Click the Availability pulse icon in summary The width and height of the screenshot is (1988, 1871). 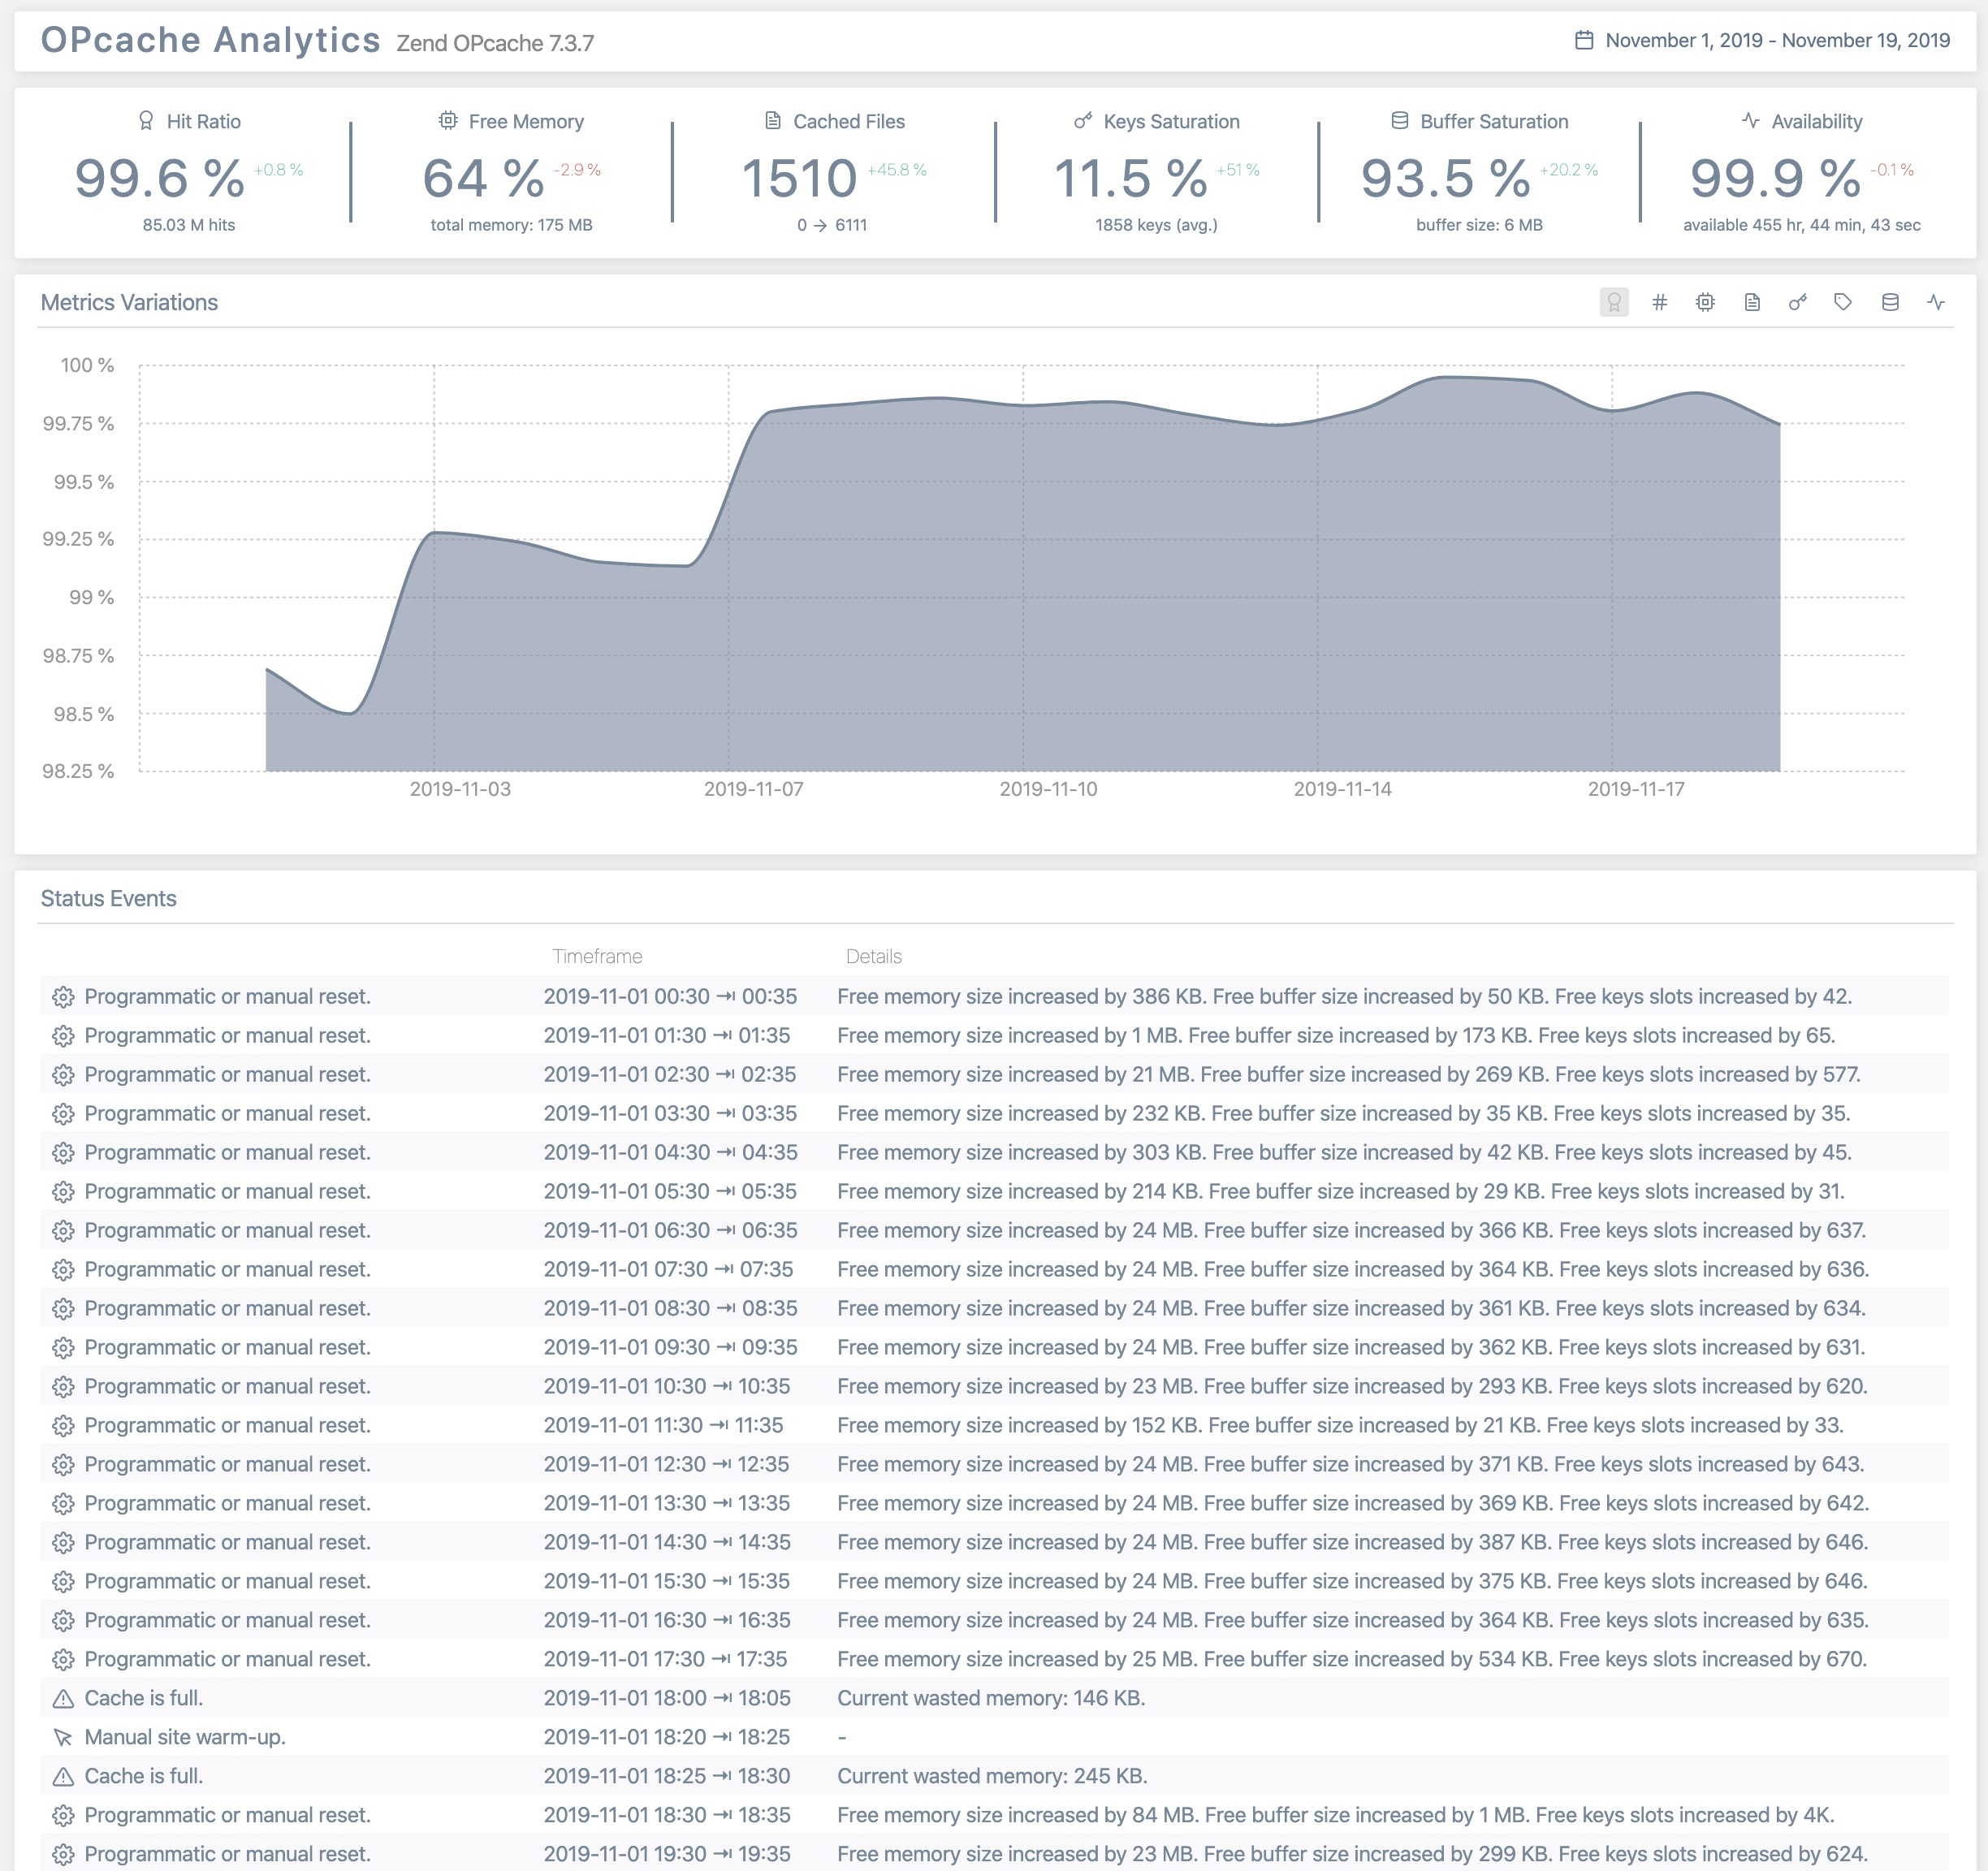click(1751, 121)
